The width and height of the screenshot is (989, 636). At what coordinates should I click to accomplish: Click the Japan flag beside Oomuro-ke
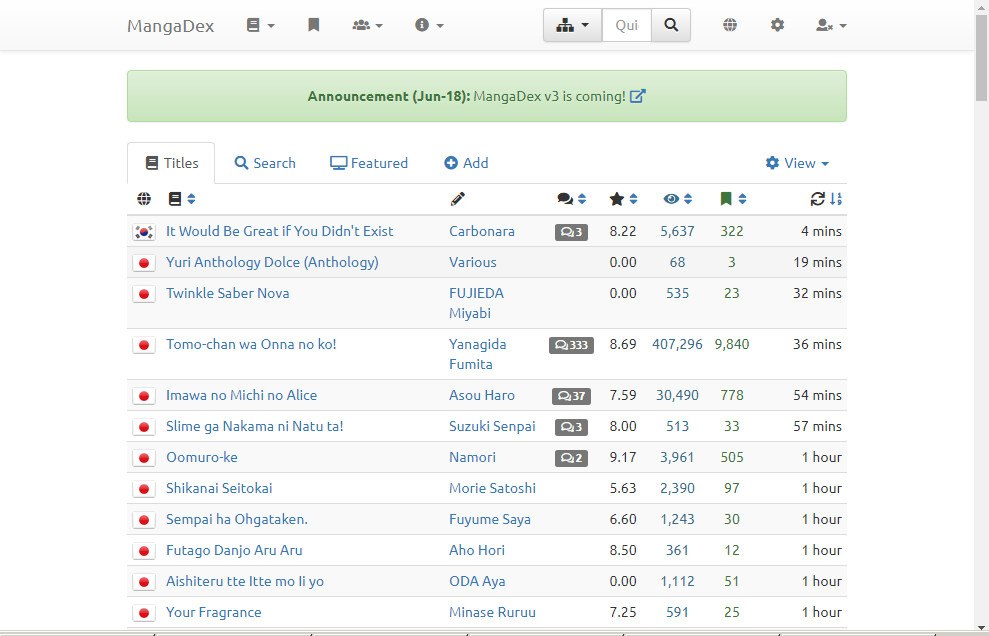[x=144, y=458]
